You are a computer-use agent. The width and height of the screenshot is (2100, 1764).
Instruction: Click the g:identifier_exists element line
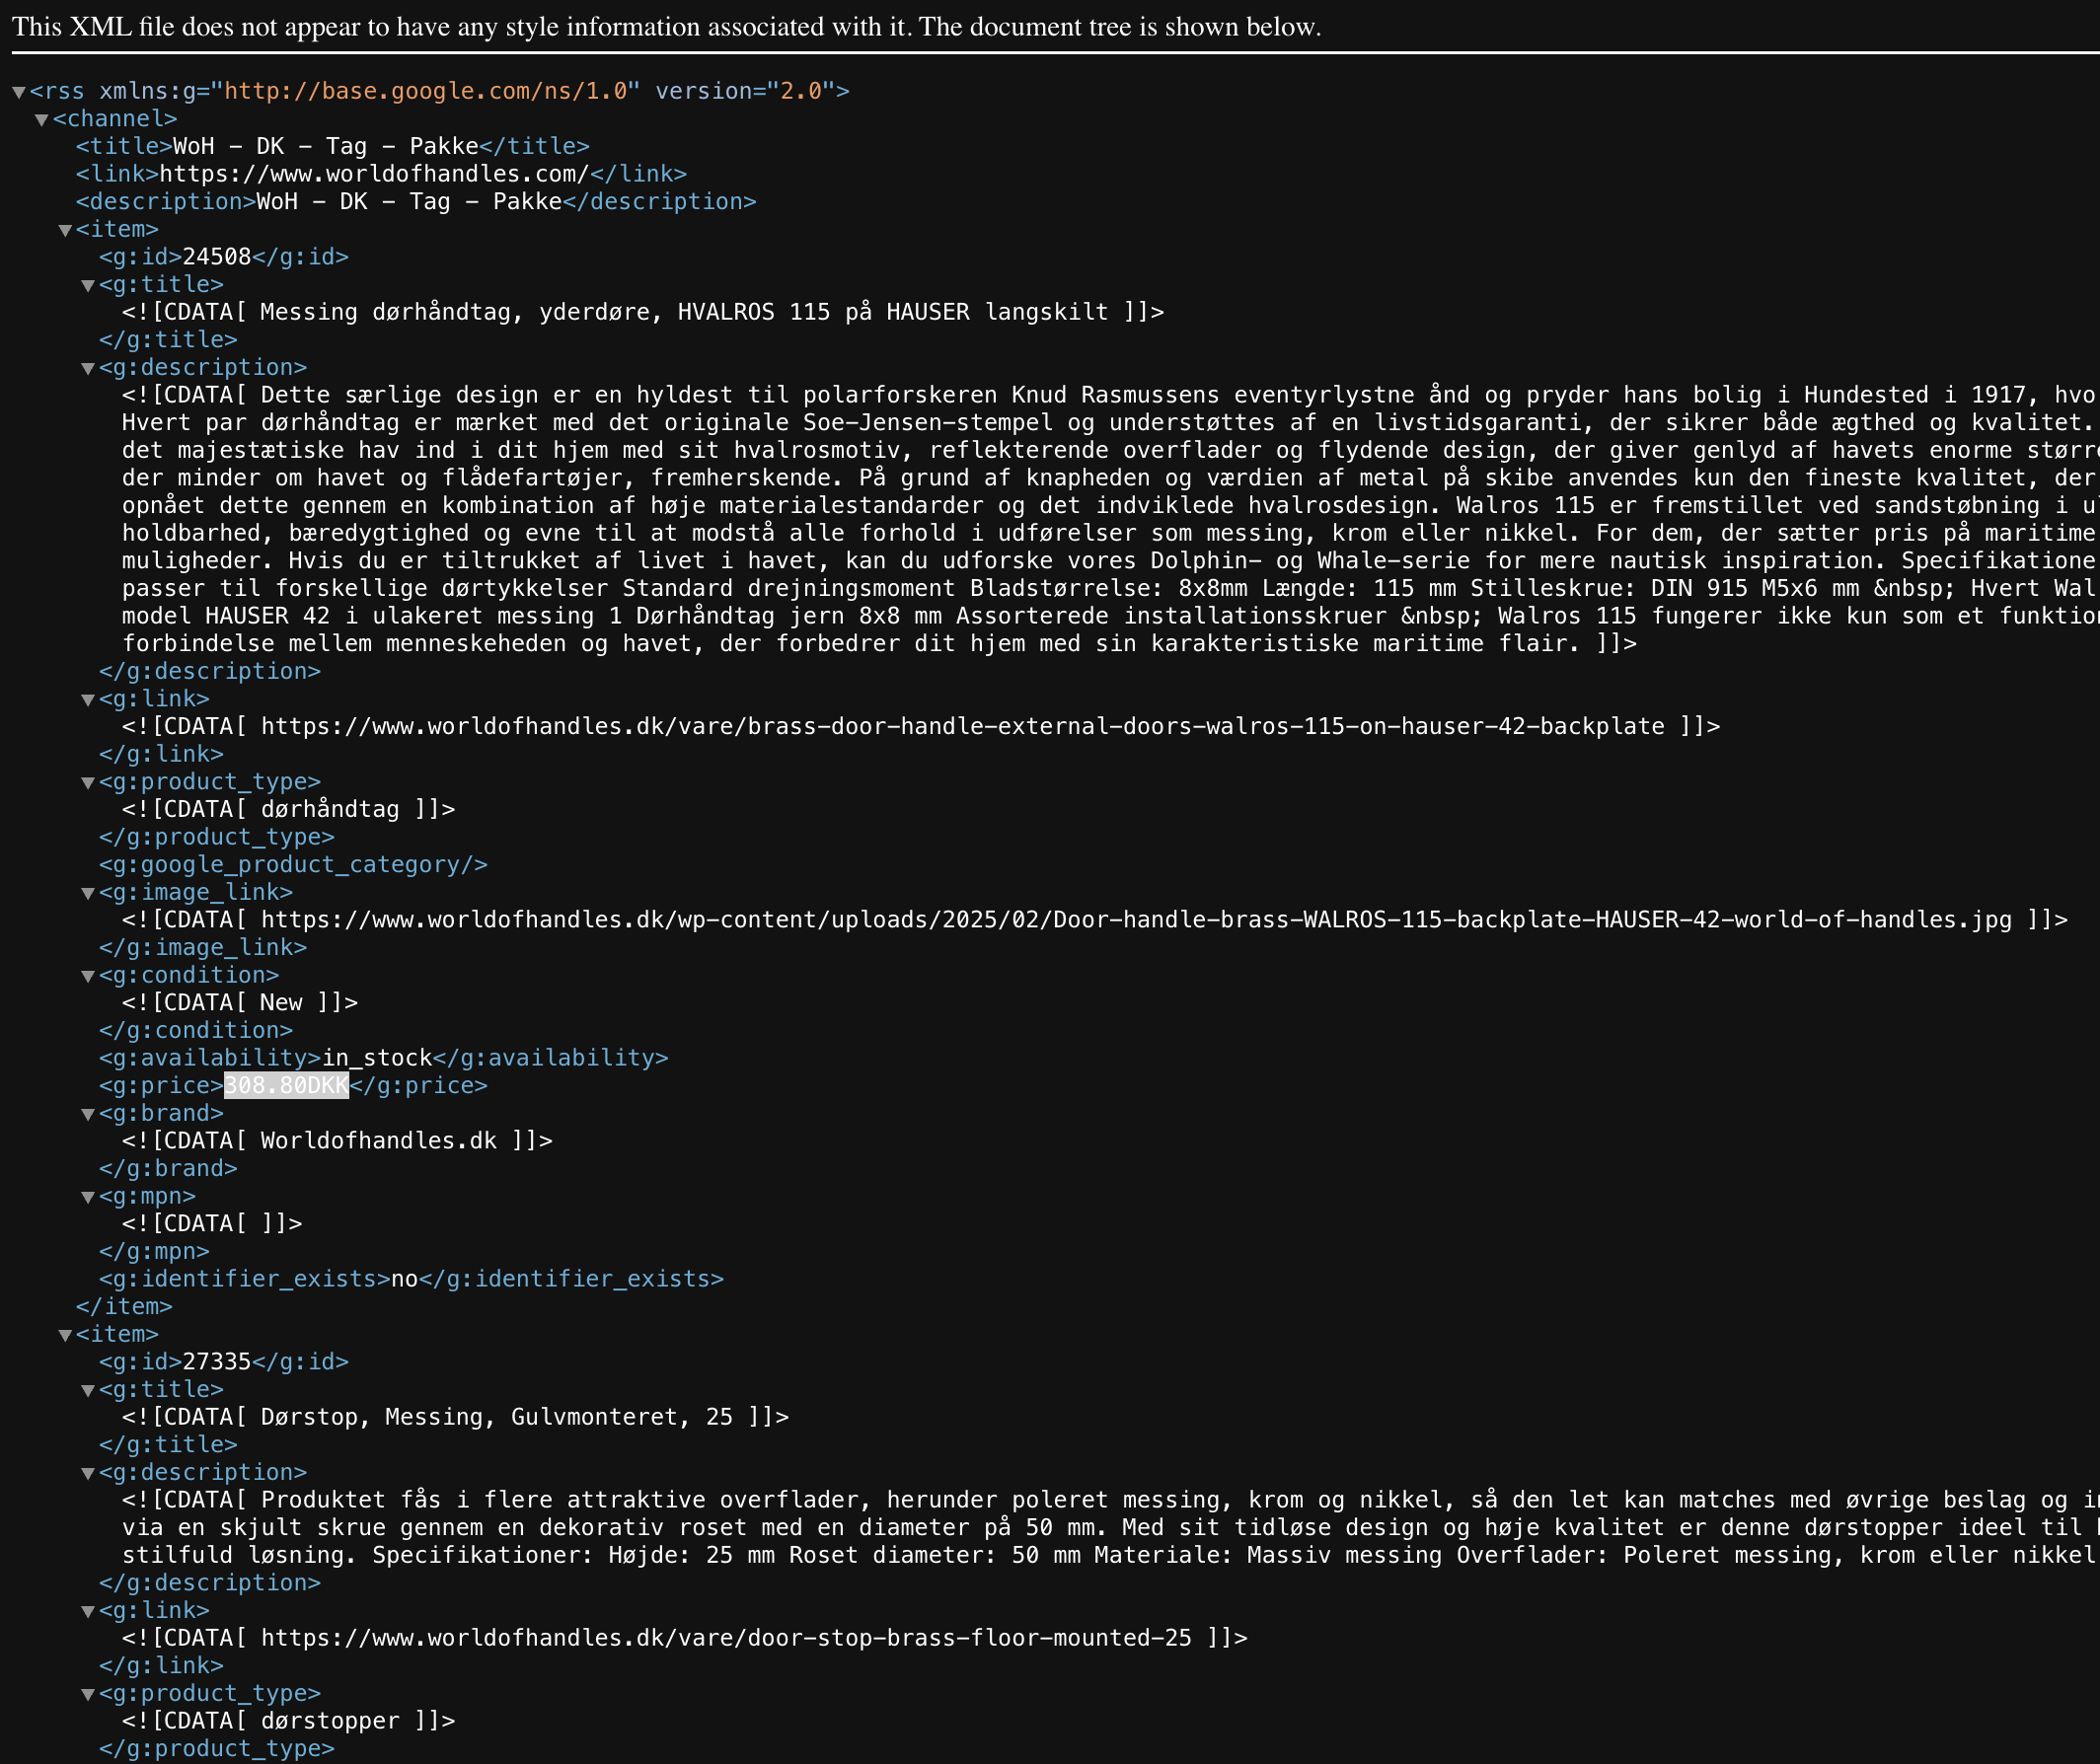coord(411,1279)
